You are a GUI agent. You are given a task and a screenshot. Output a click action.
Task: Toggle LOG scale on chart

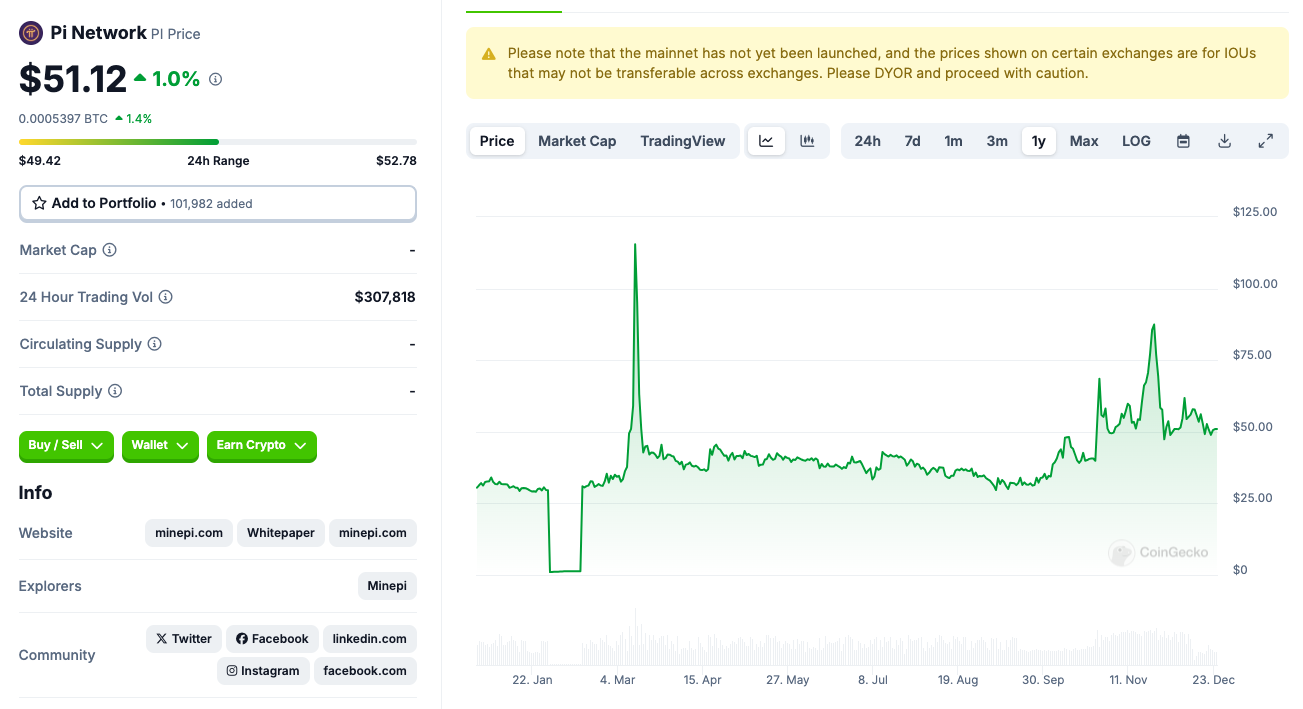1136,141
